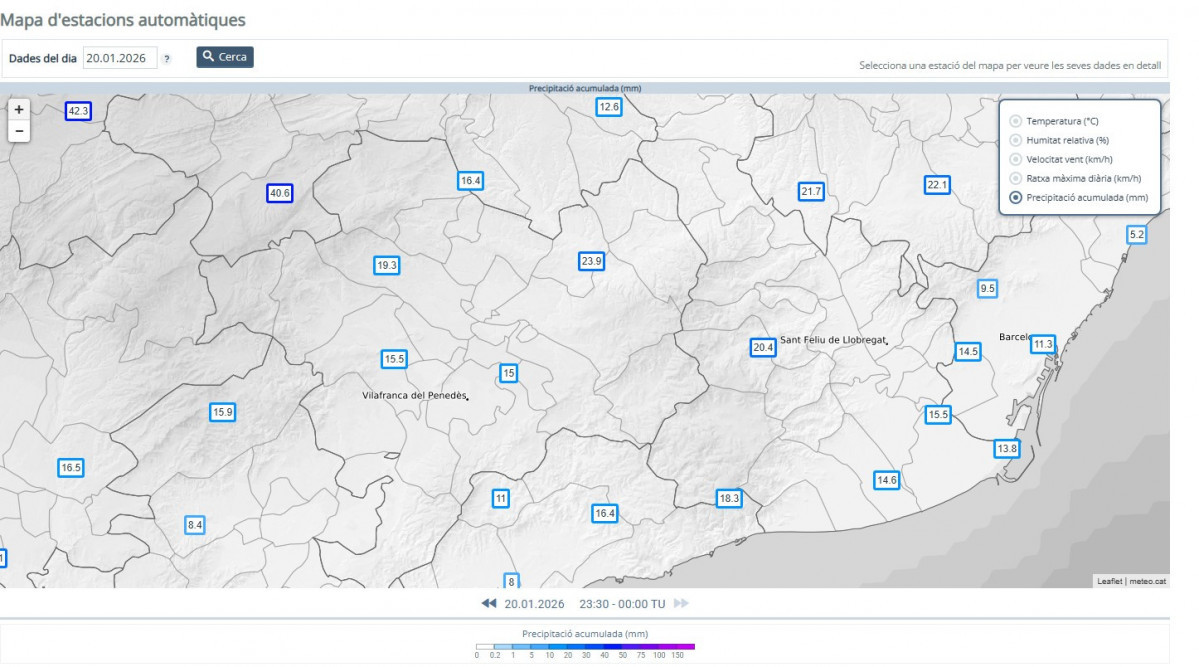Open station showing 20.4 mm

tap(763, 348)
